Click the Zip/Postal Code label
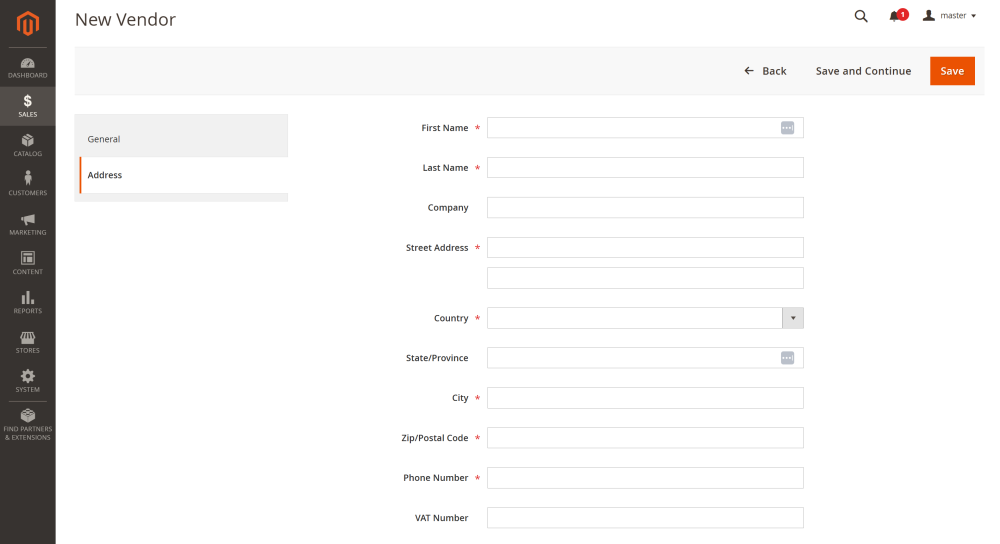Screen dimensions: 1000x544 coord(434,438)
